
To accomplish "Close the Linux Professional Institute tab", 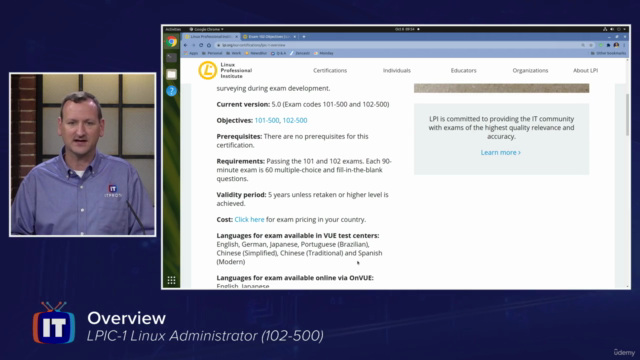I will 236,37.
